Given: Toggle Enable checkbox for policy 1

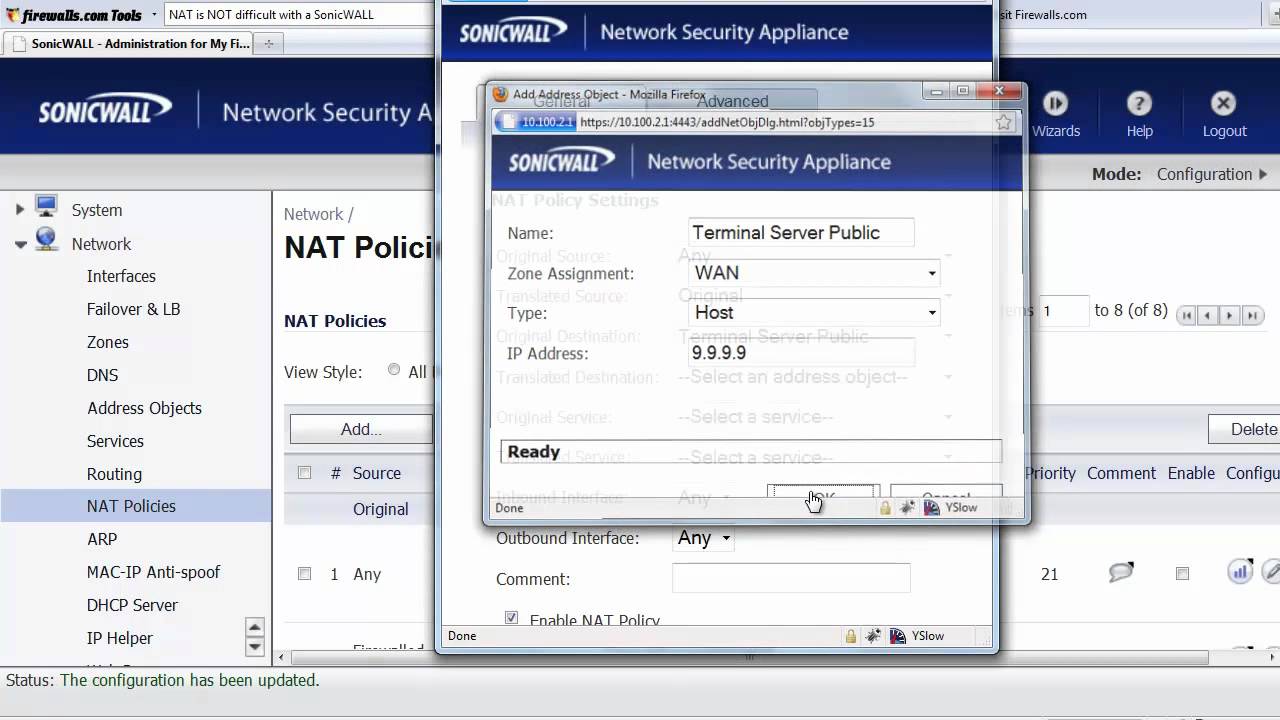Looking at the screenshot, I should click(1182, 574).
